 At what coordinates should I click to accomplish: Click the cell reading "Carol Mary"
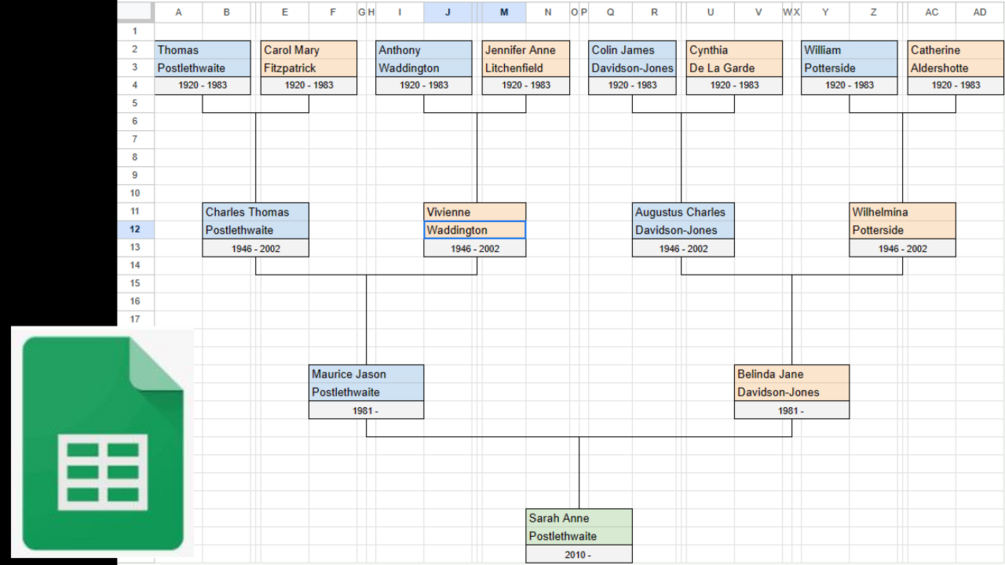309,50
